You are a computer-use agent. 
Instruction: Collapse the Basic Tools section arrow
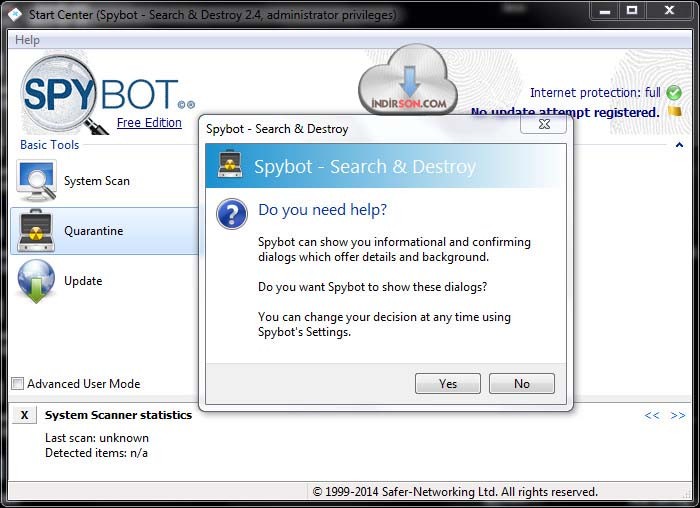679,145
